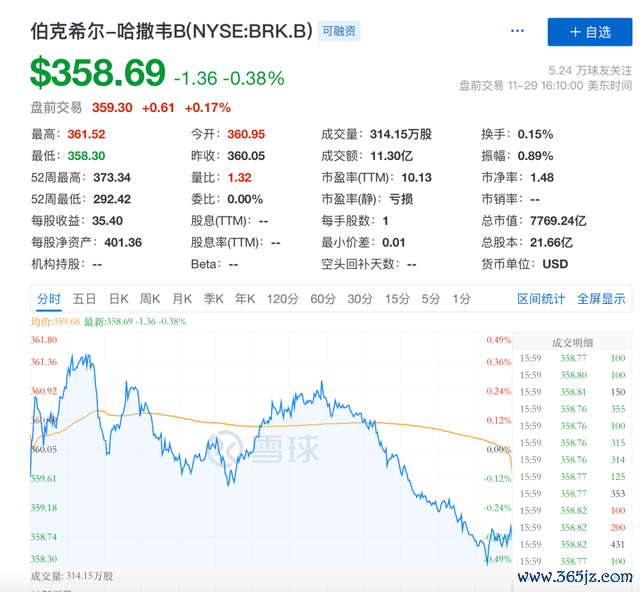Click the 成交量: 314.15万股 label below chart

click(72, 576)
